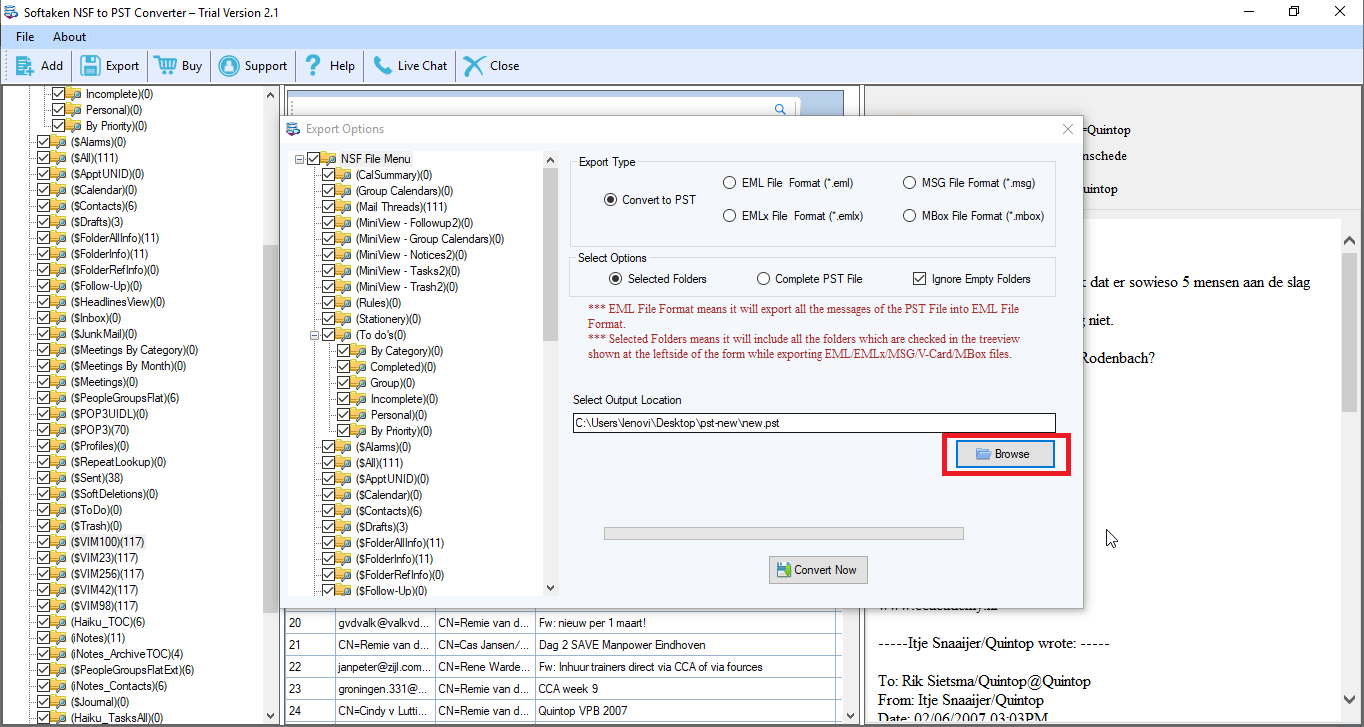
Task: Click the progress bar in the Export Options dialog
Action: (x=784, y=532)
